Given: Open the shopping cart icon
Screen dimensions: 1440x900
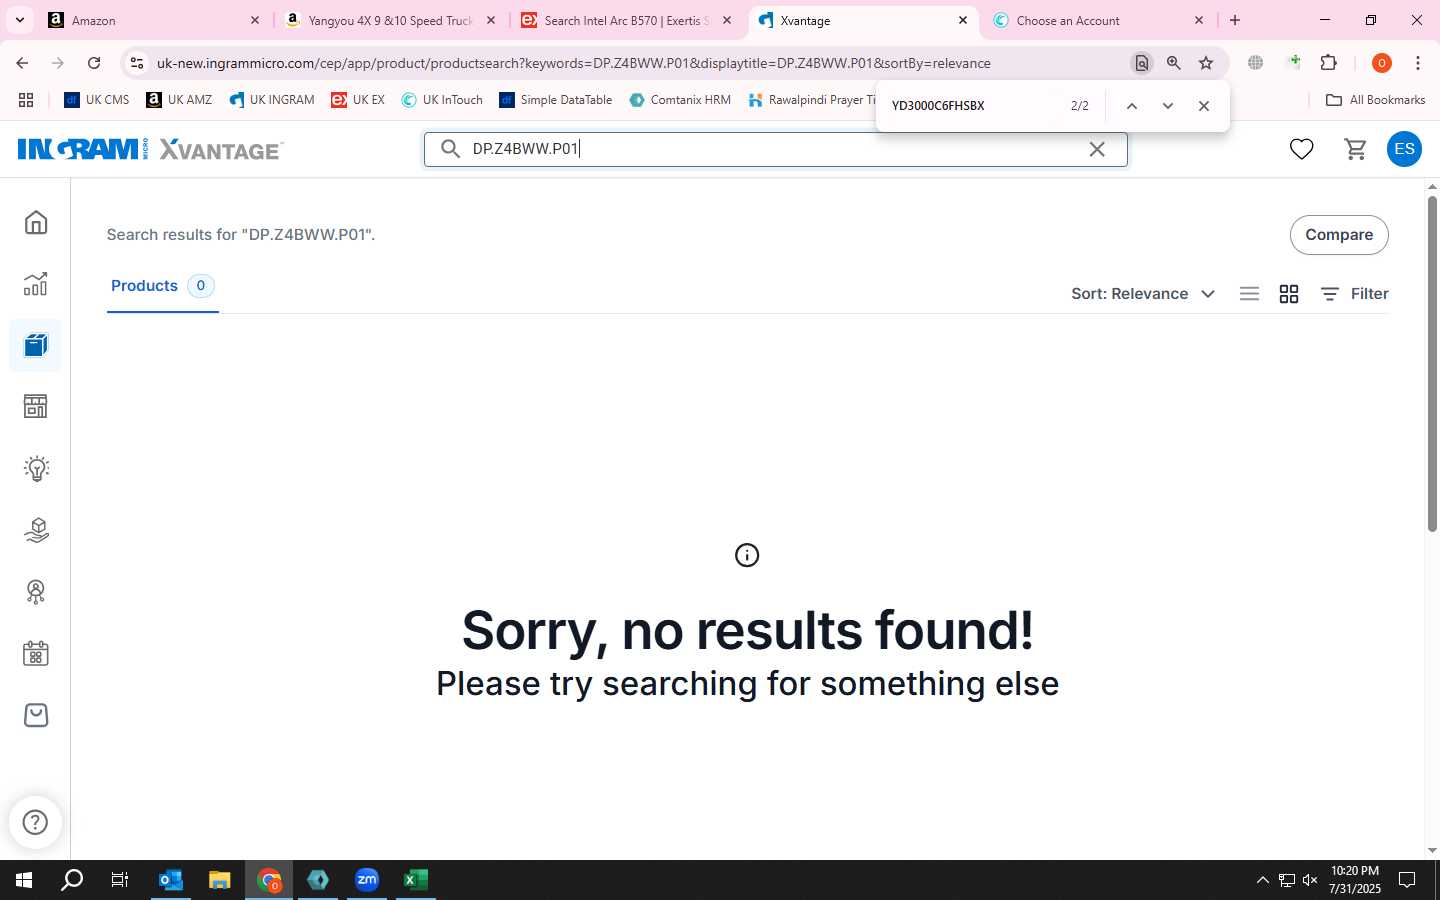Looking at the screenshot, I should (x=1355, y=149).
